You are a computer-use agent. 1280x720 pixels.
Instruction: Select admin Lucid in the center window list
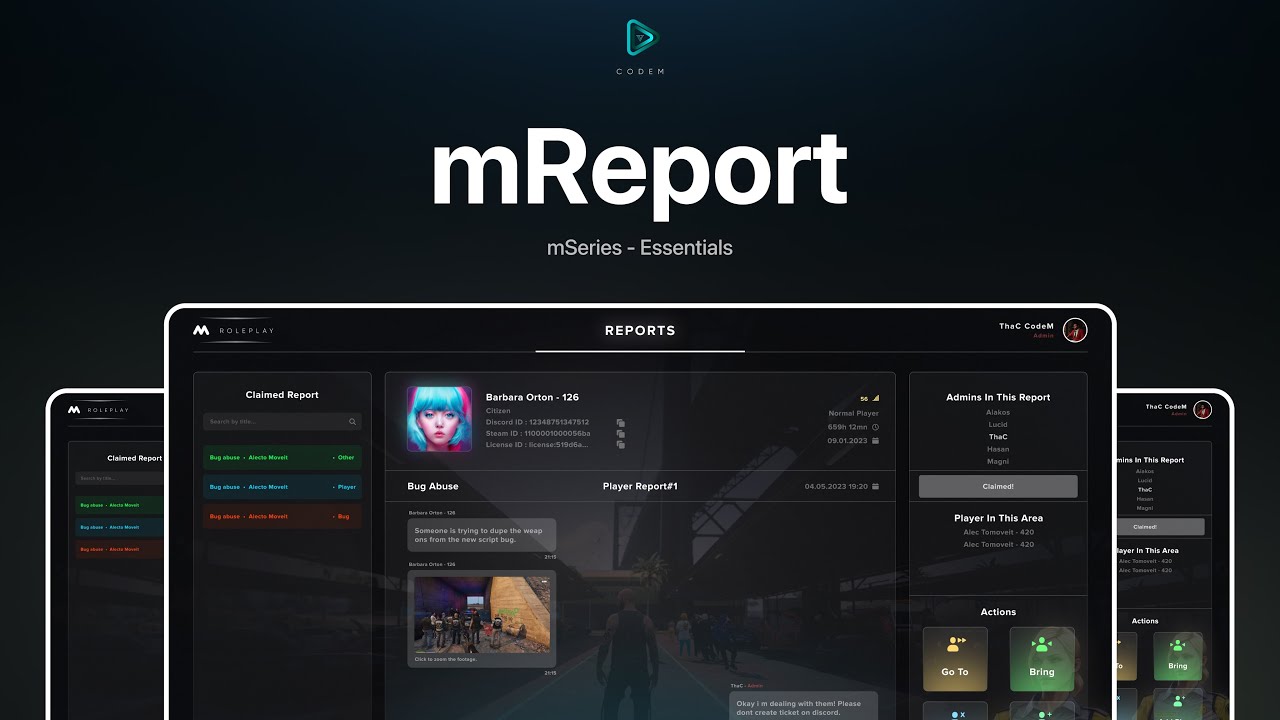click(x=998, y=424)
